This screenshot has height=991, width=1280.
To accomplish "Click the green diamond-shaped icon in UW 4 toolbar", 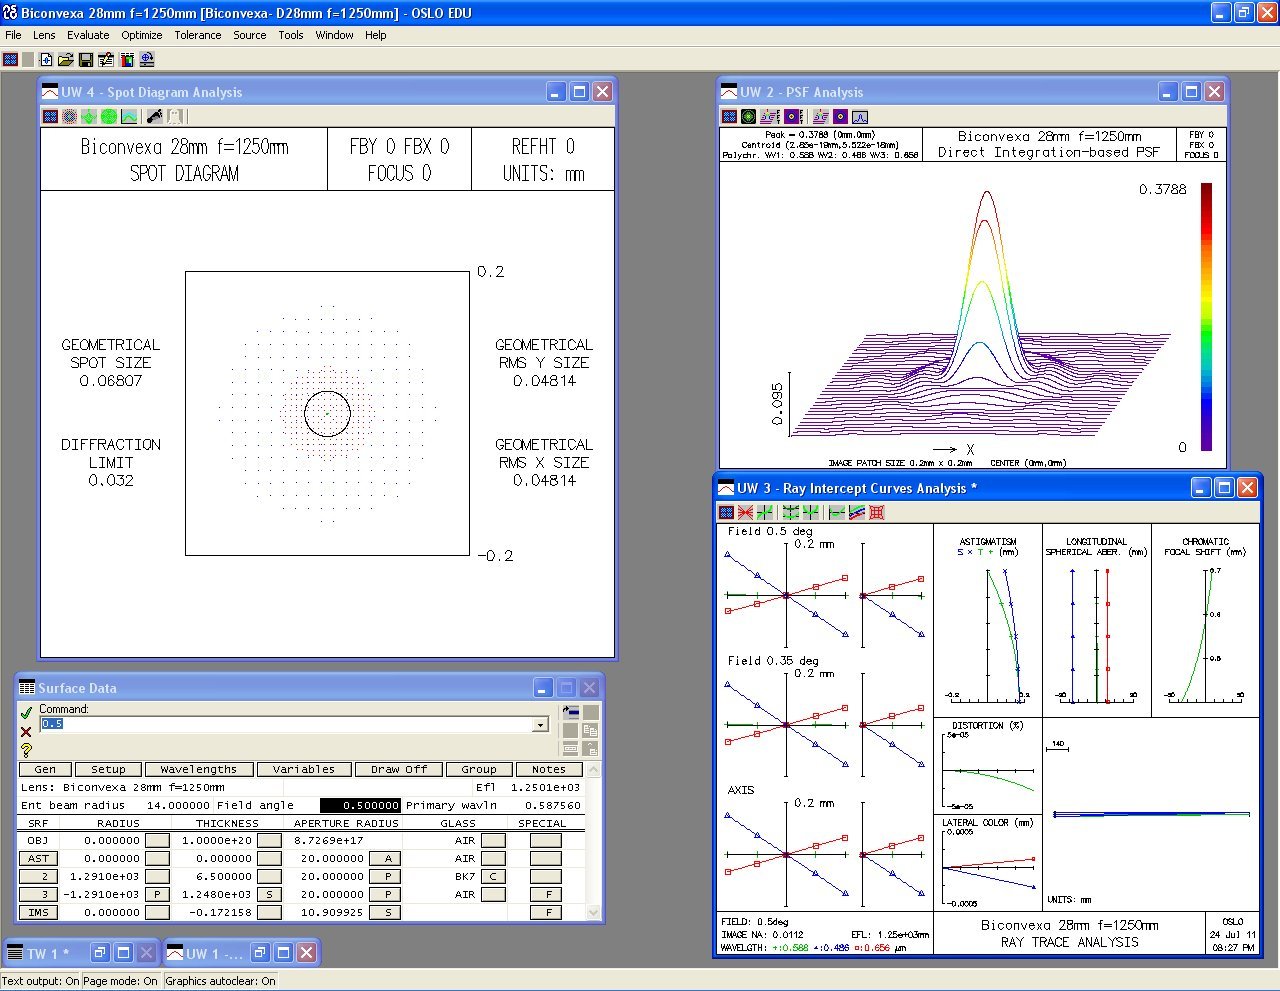I will coord(89,117).
